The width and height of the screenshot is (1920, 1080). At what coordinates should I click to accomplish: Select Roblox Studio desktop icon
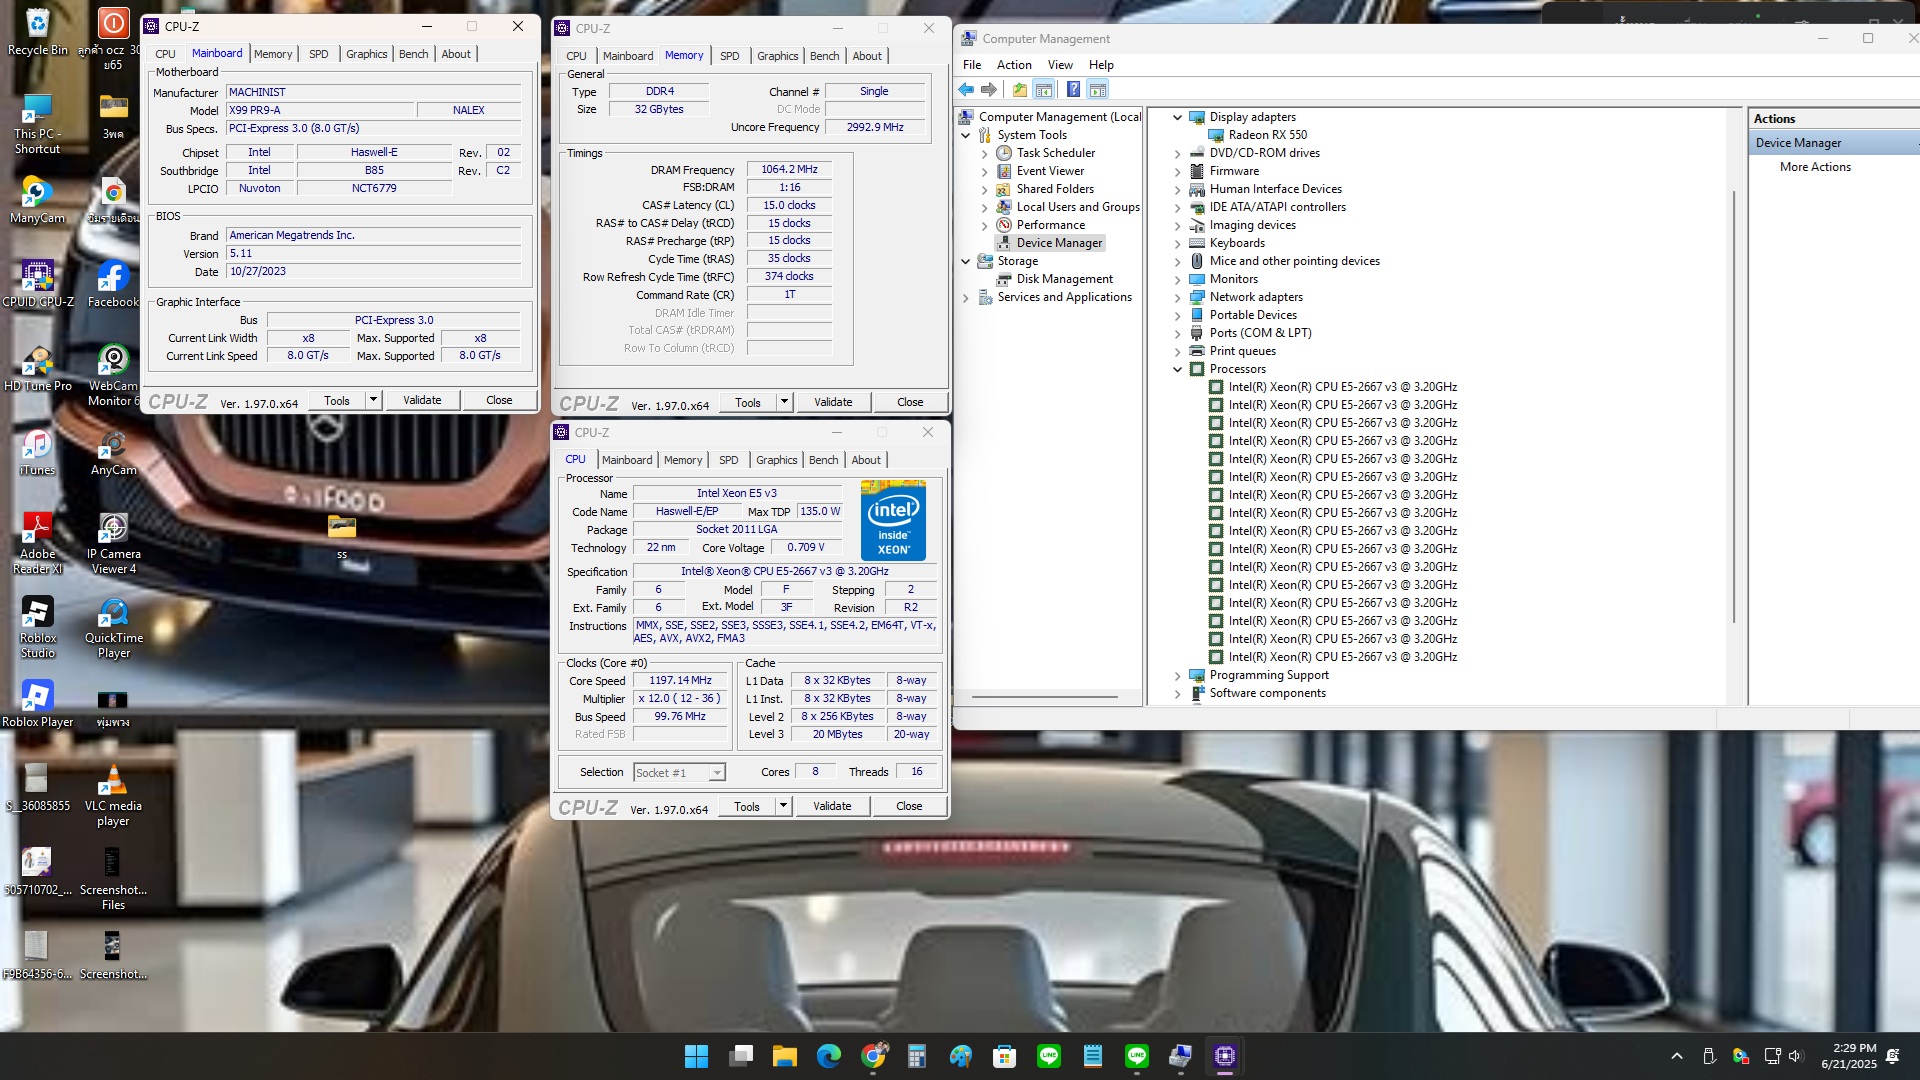tap(38, 627)
